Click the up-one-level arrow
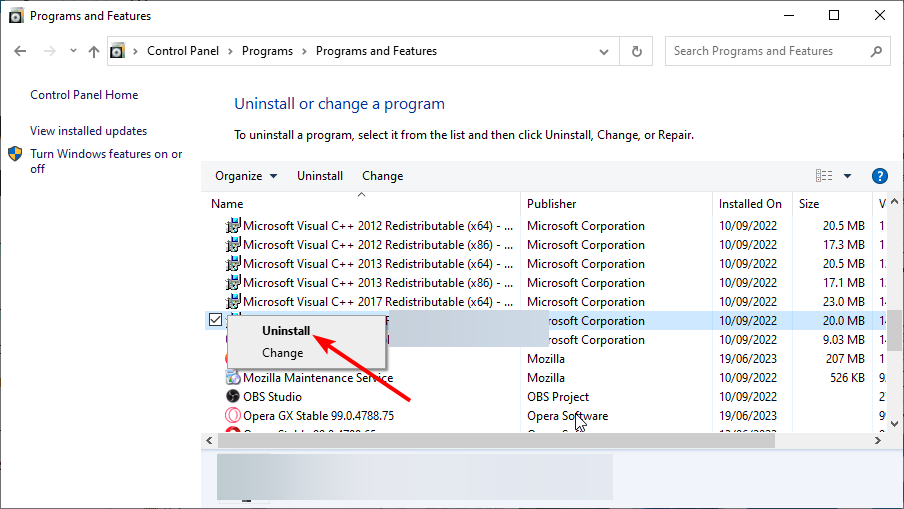The image size is (904, 509). 93,51
